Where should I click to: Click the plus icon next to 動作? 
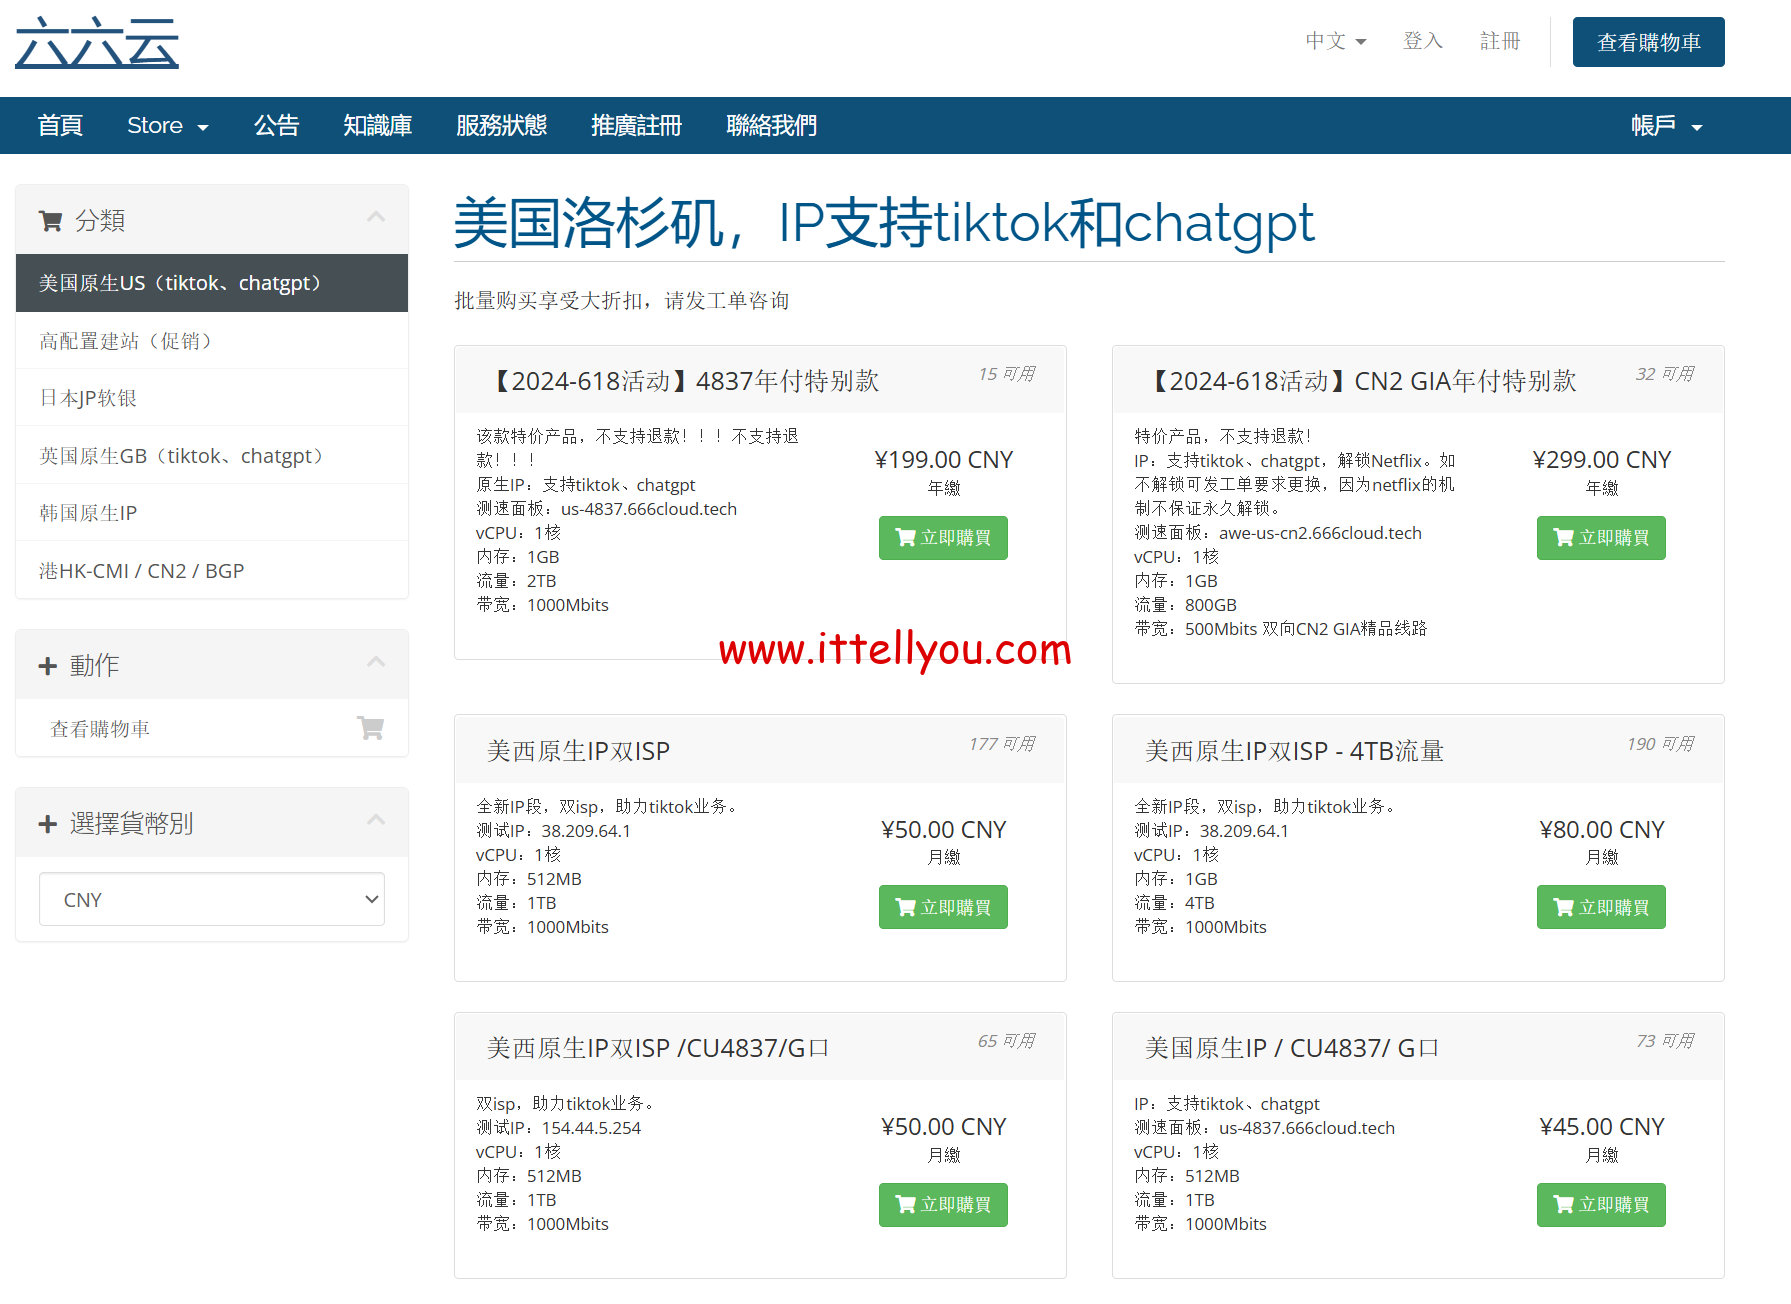point(47,666)
